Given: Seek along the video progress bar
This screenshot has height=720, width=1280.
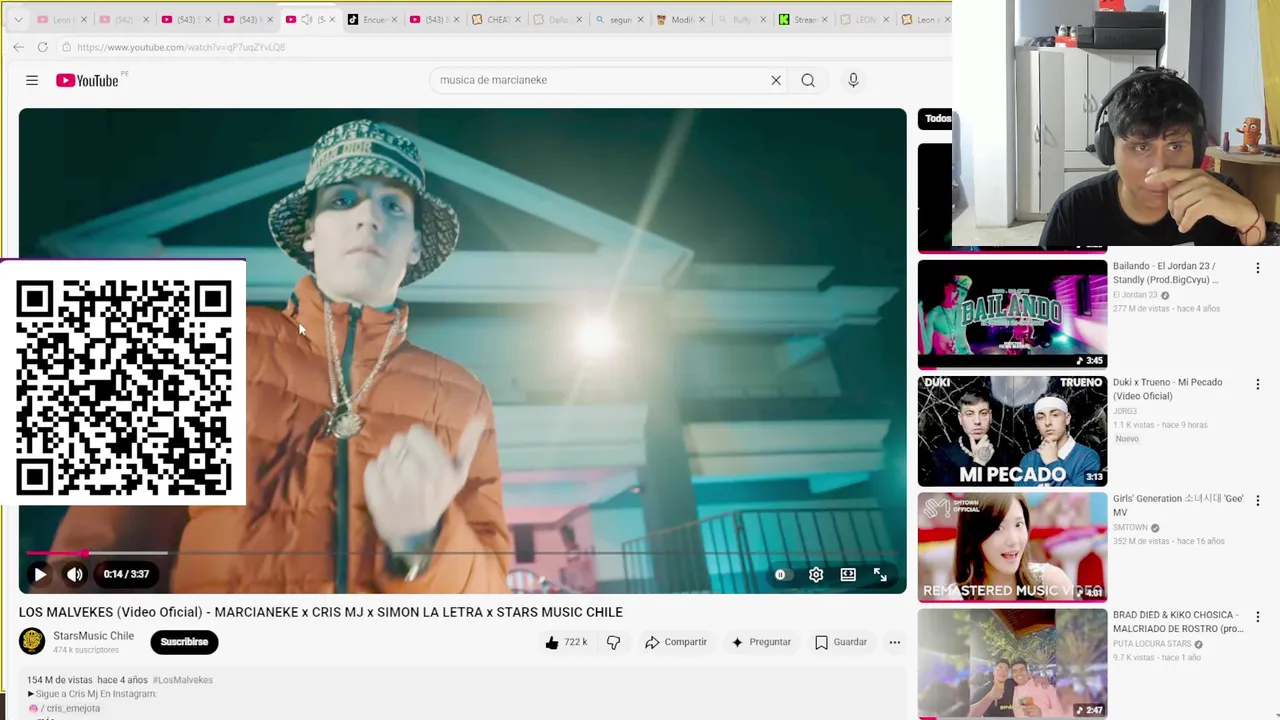Looking at the screenshot, I should pos(462,553).
